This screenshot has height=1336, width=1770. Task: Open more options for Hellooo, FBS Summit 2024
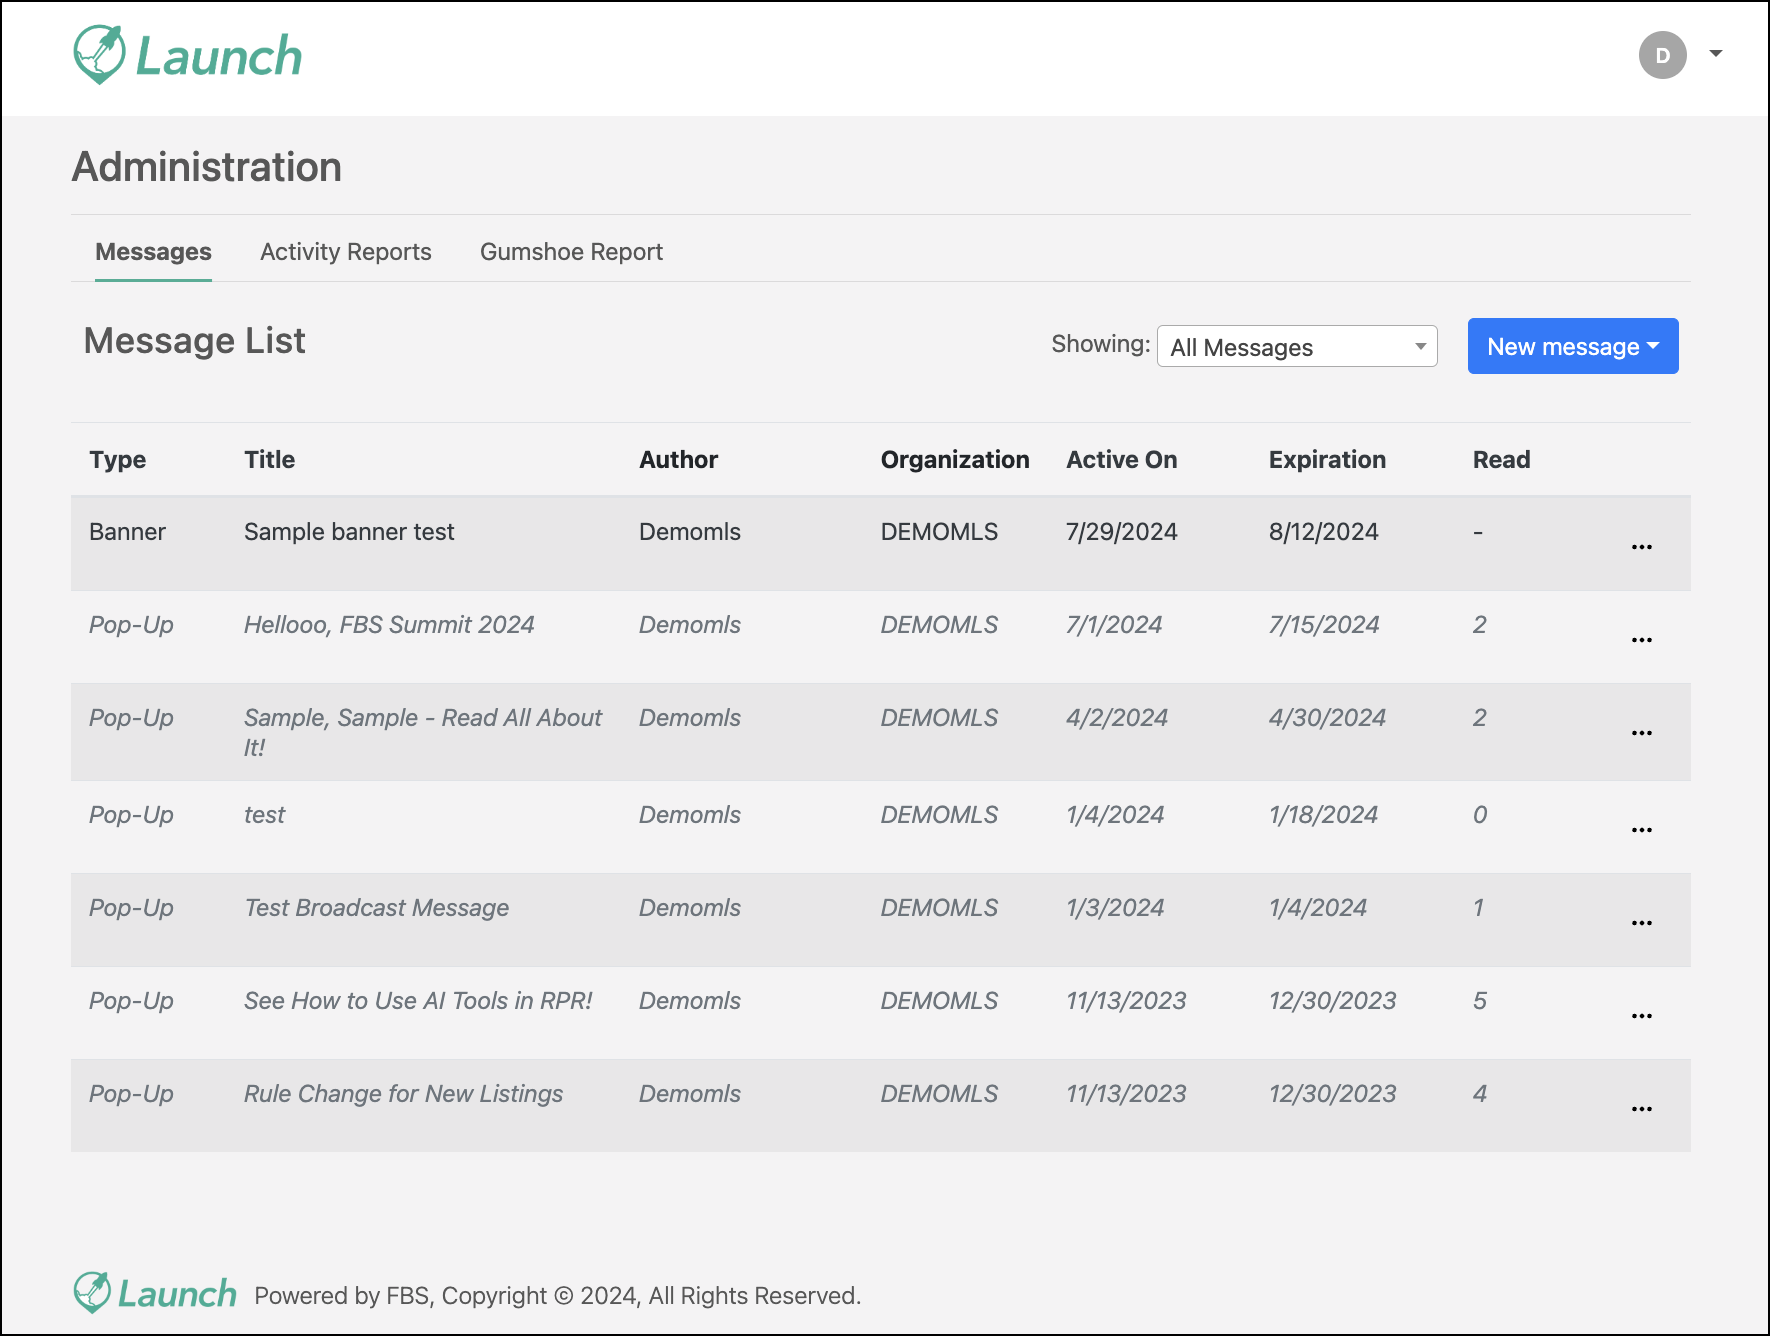pos(1641,640)
